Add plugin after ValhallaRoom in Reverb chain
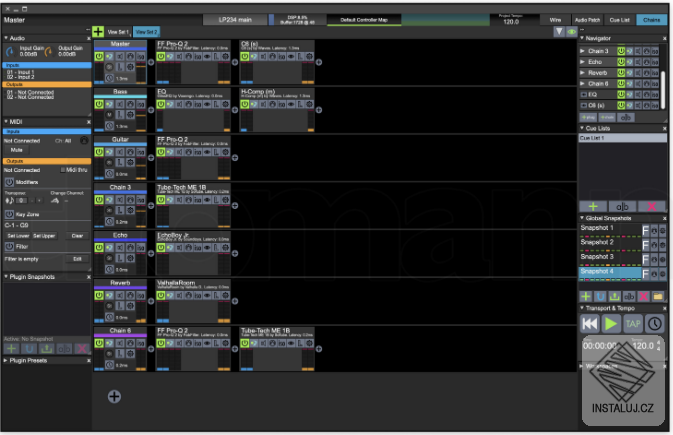 235,301
